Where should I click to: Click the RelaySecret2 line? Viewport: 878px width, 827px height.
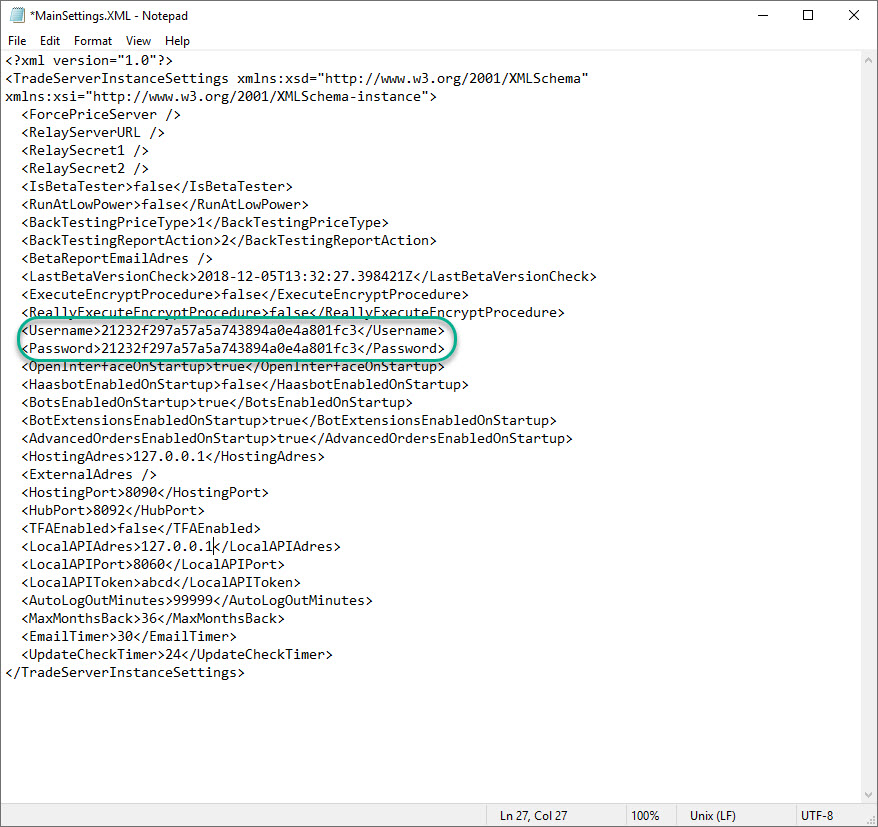85,168
